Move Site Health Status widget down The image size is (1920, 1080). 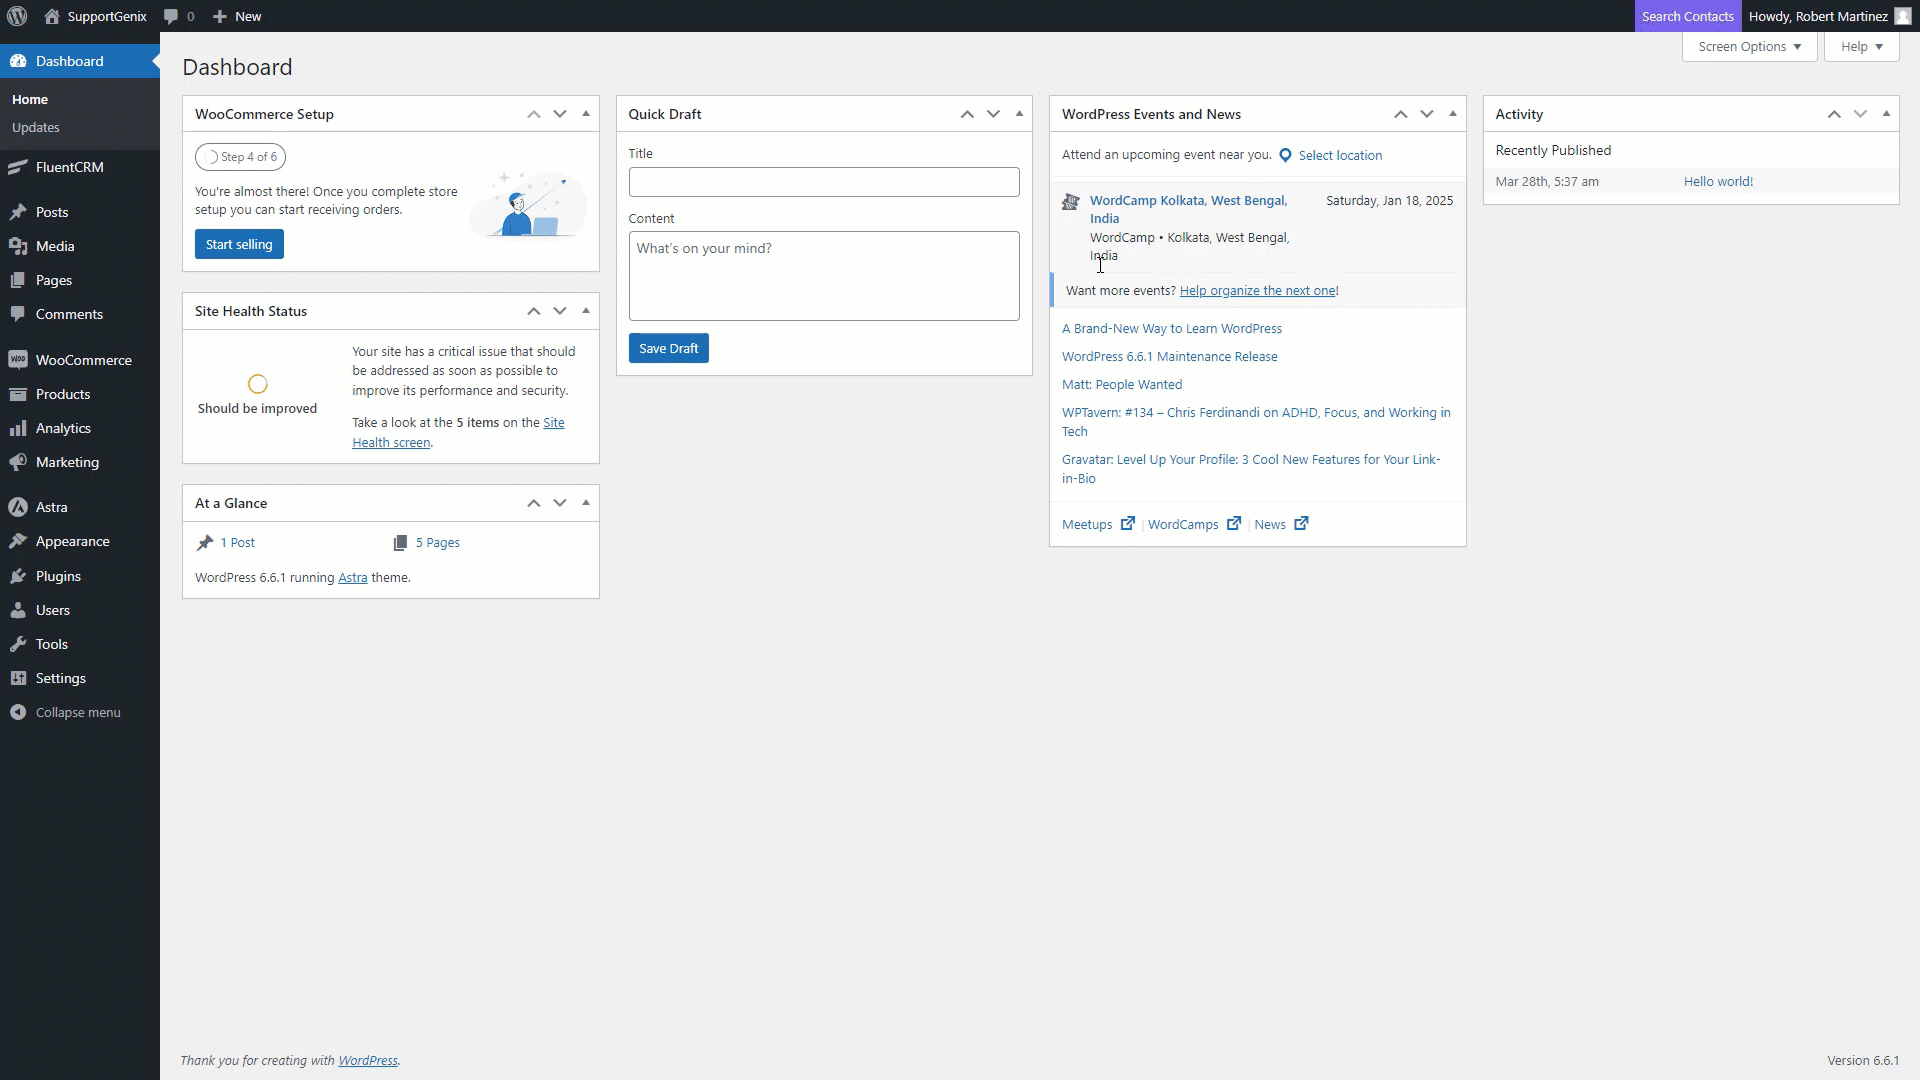560,311
